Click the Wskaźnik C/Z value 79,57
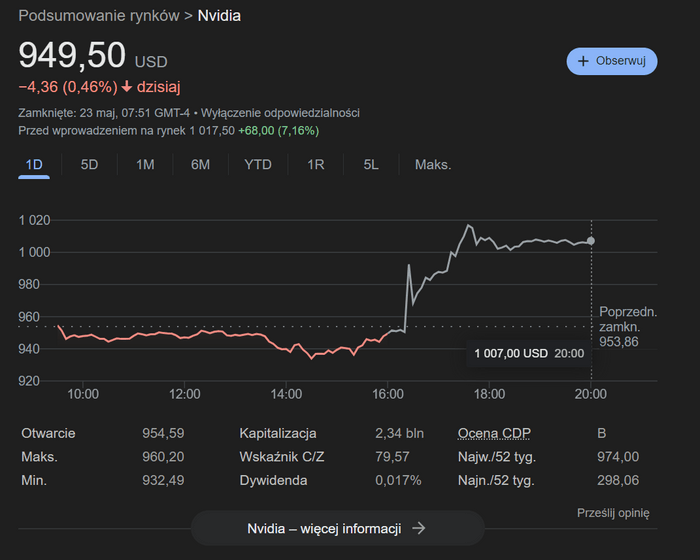 pyautogui.click(x=392, y=457)
